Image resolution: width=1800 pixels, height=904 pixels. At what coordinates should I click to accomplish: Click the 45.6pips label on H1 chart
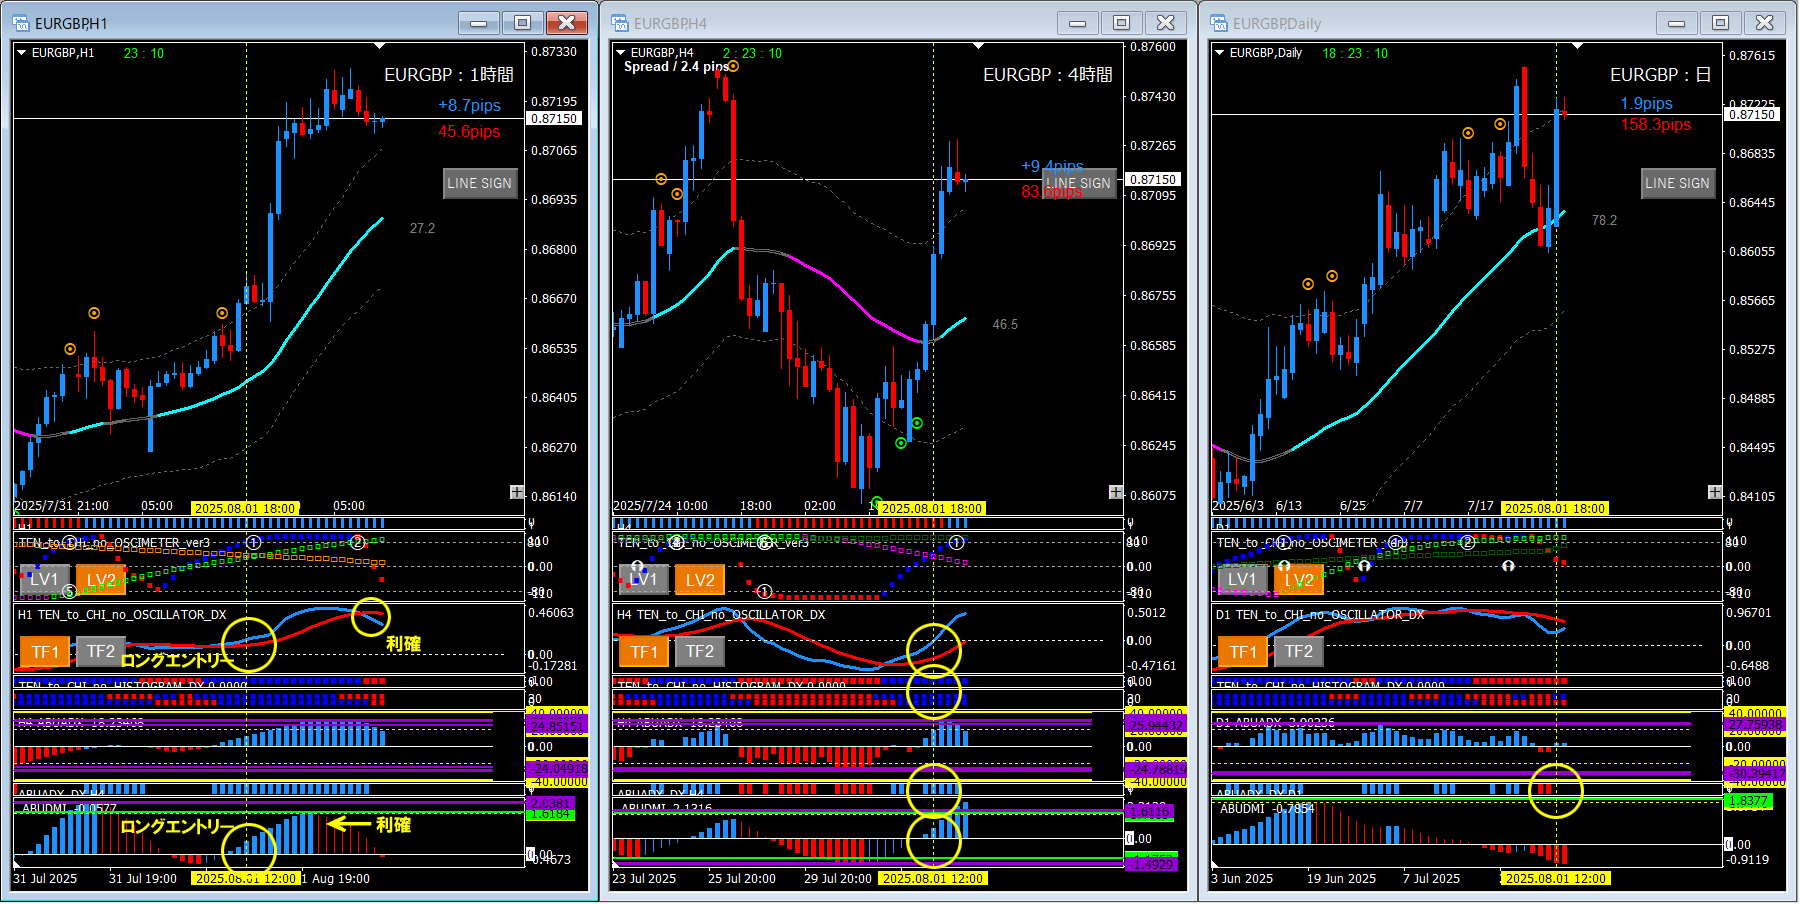click(x=469, y=131)
